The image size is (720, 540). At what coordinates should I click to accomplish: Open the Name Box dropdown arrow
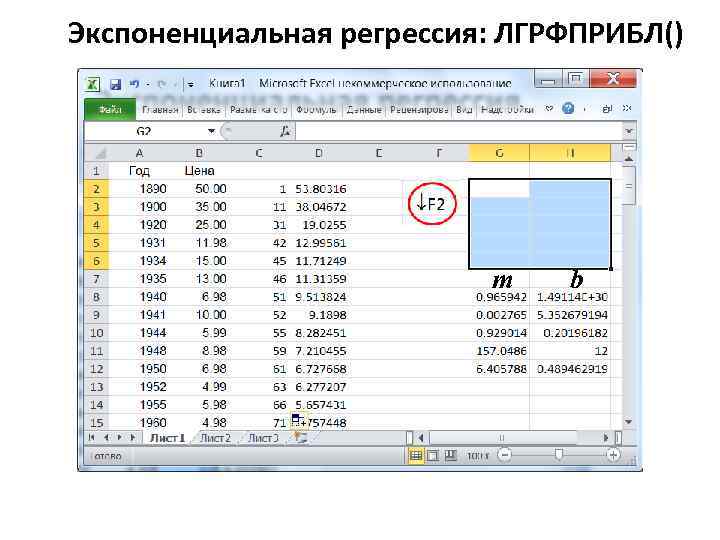[211, 131]
